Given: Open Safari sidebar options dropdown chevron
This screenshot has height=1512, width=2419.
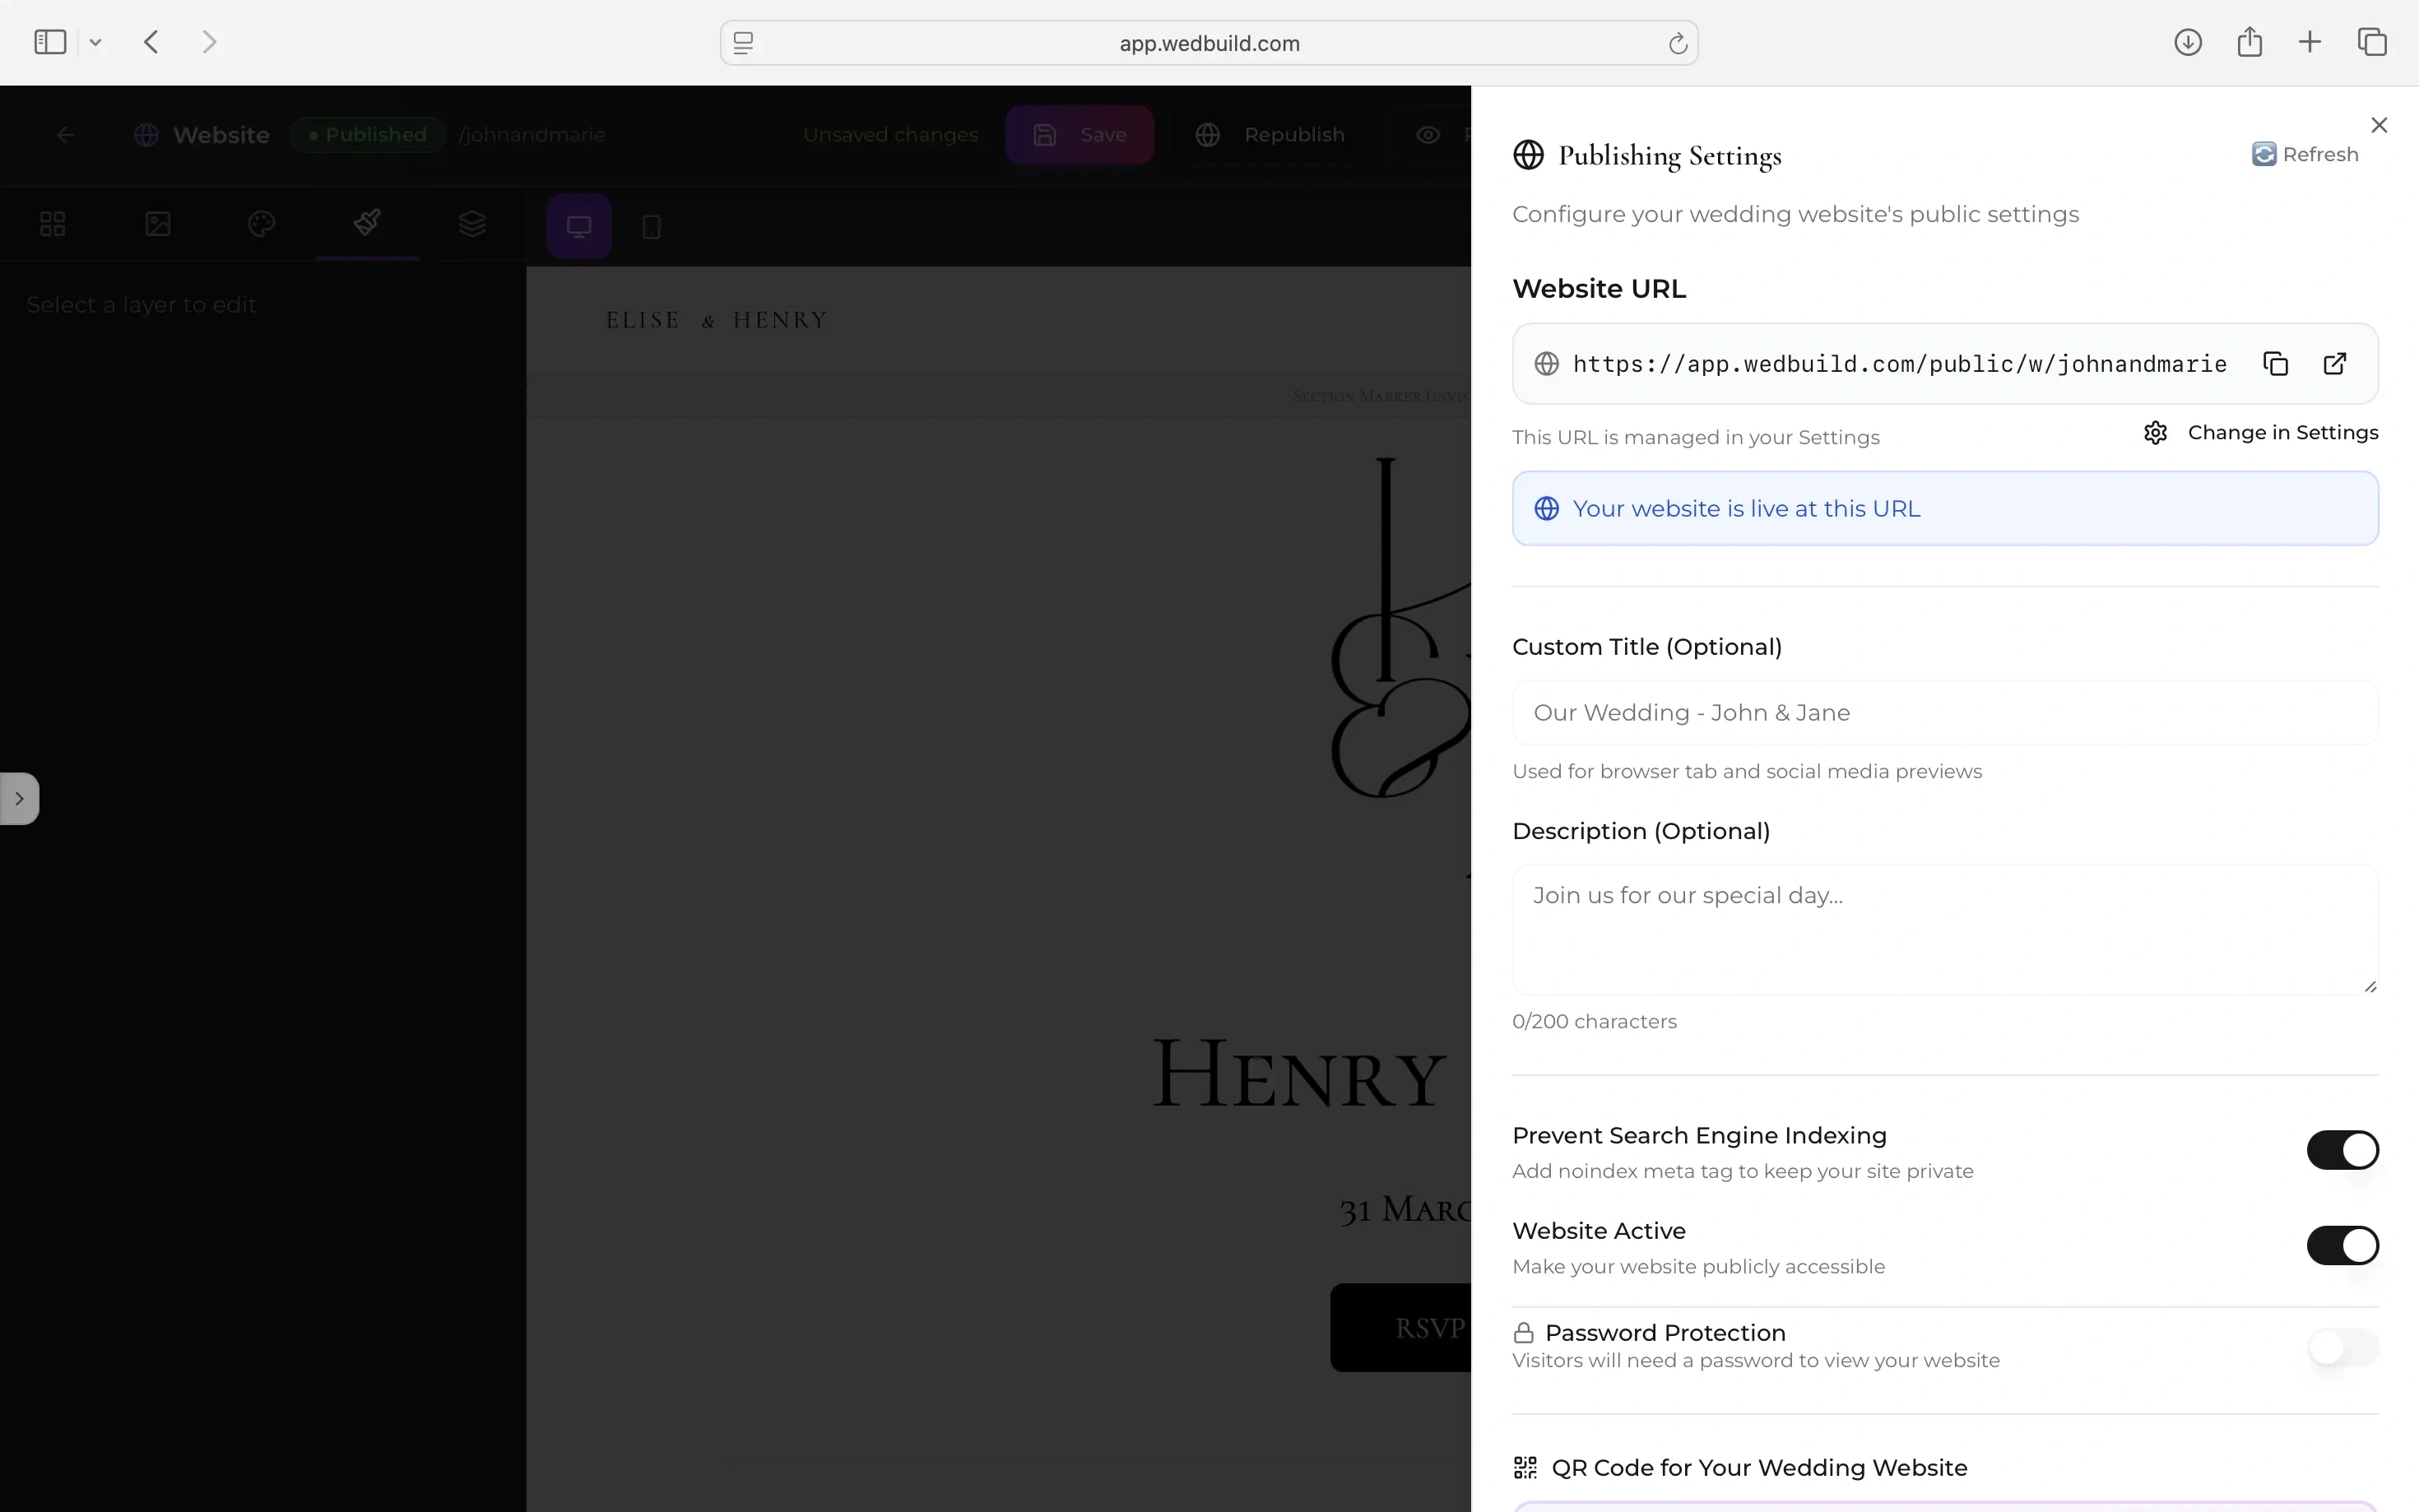Looking at the screenshot, I should 95,42.
